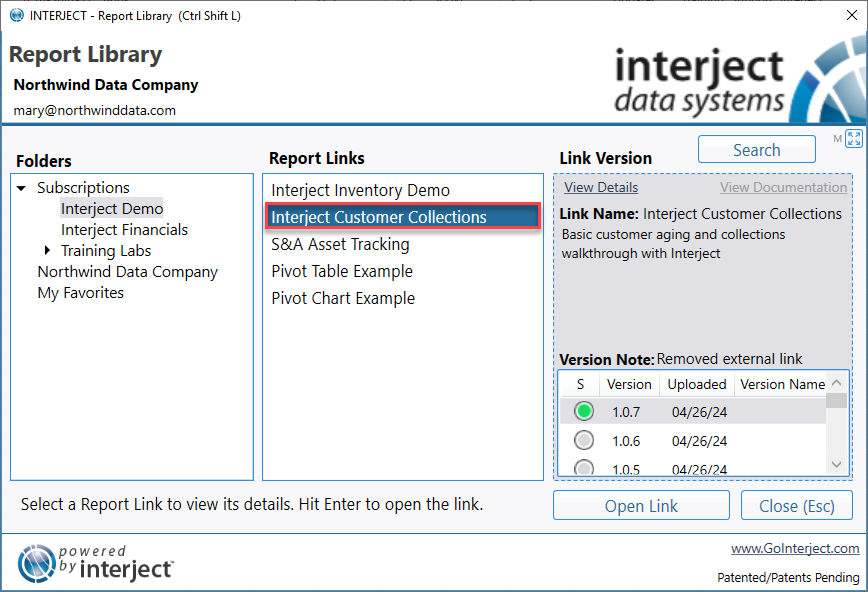868x592 pixels.
Task: Sort by the Version column header
Action: [629, 384]
